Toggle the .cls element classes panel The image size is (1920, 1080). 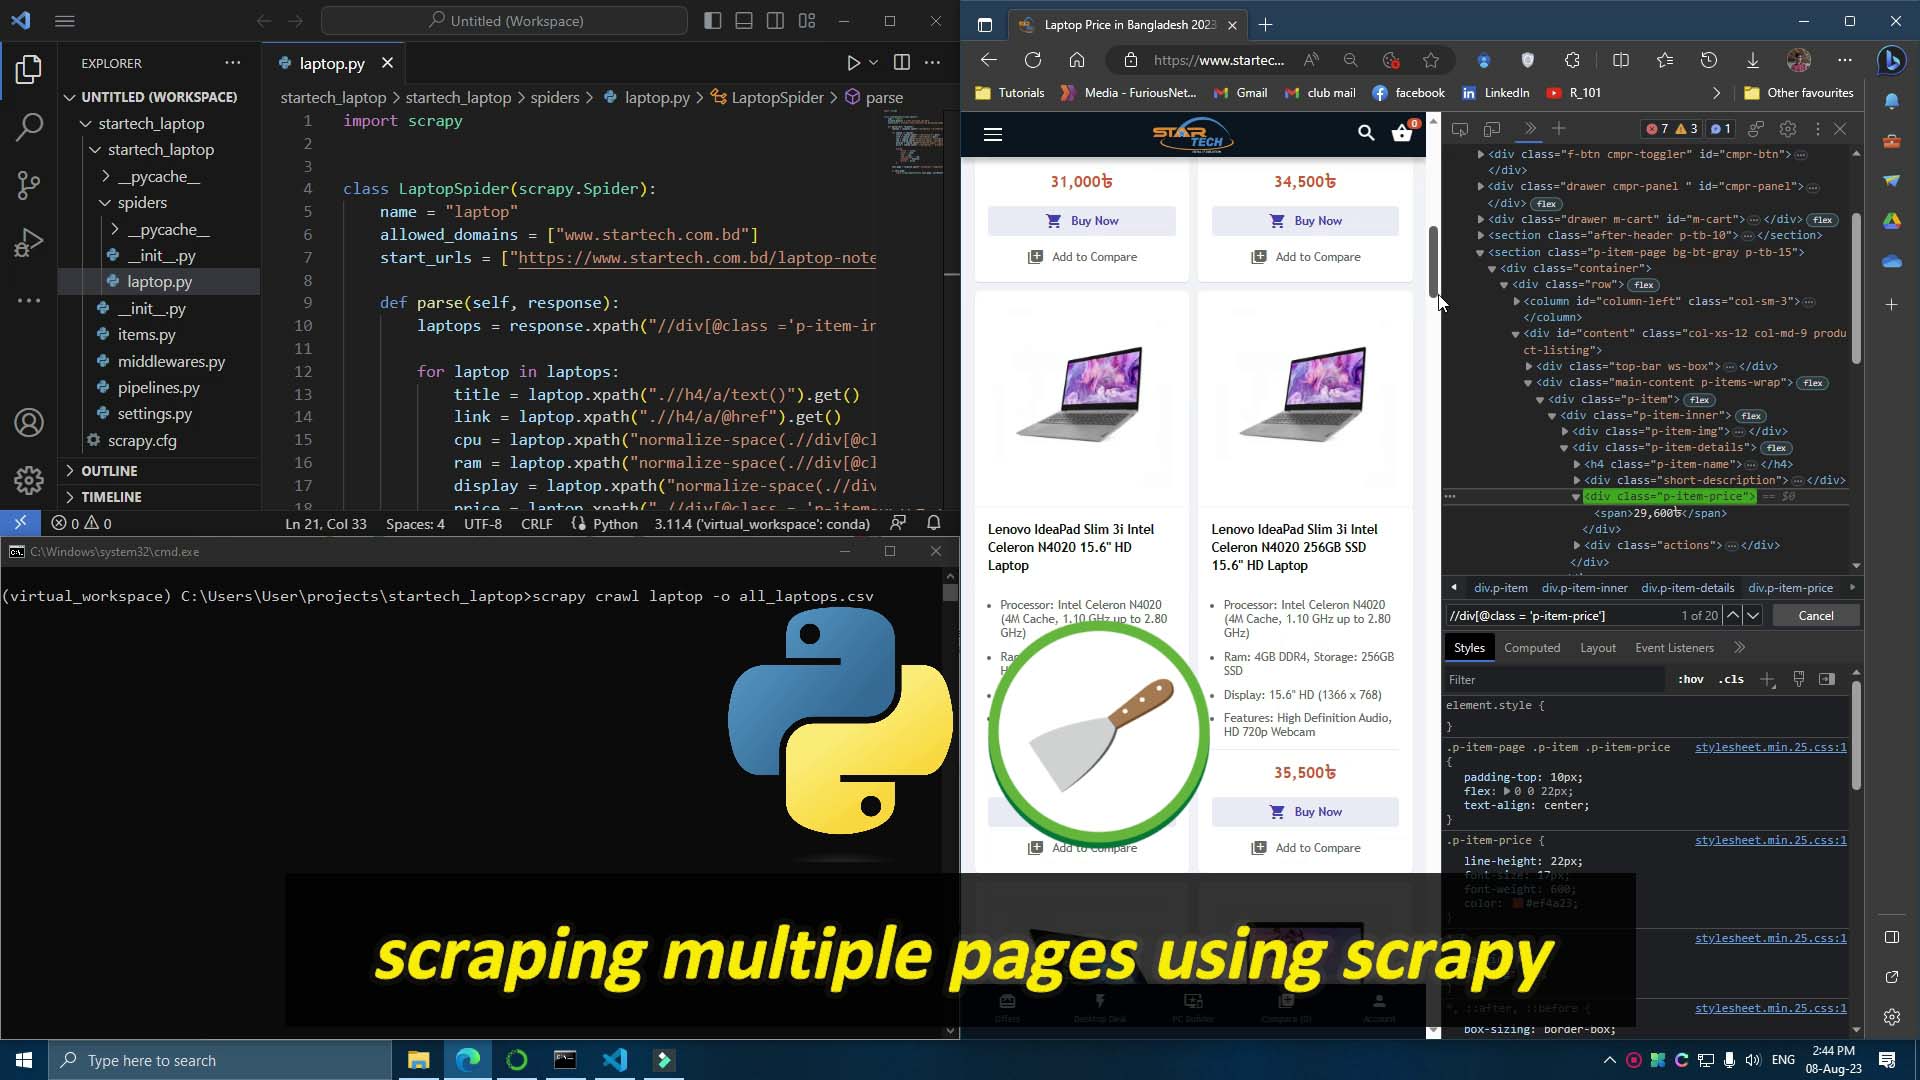tap(1731, 679)
